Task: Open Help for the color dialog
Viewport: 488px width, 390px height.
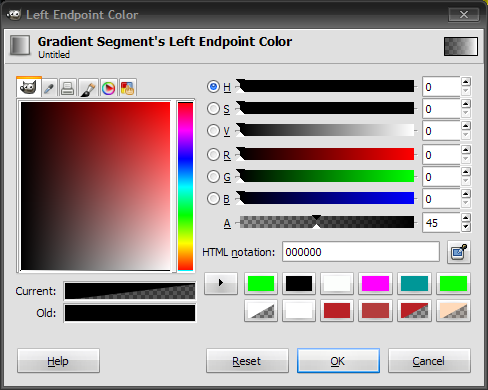Action: click(x=58, y=361)
